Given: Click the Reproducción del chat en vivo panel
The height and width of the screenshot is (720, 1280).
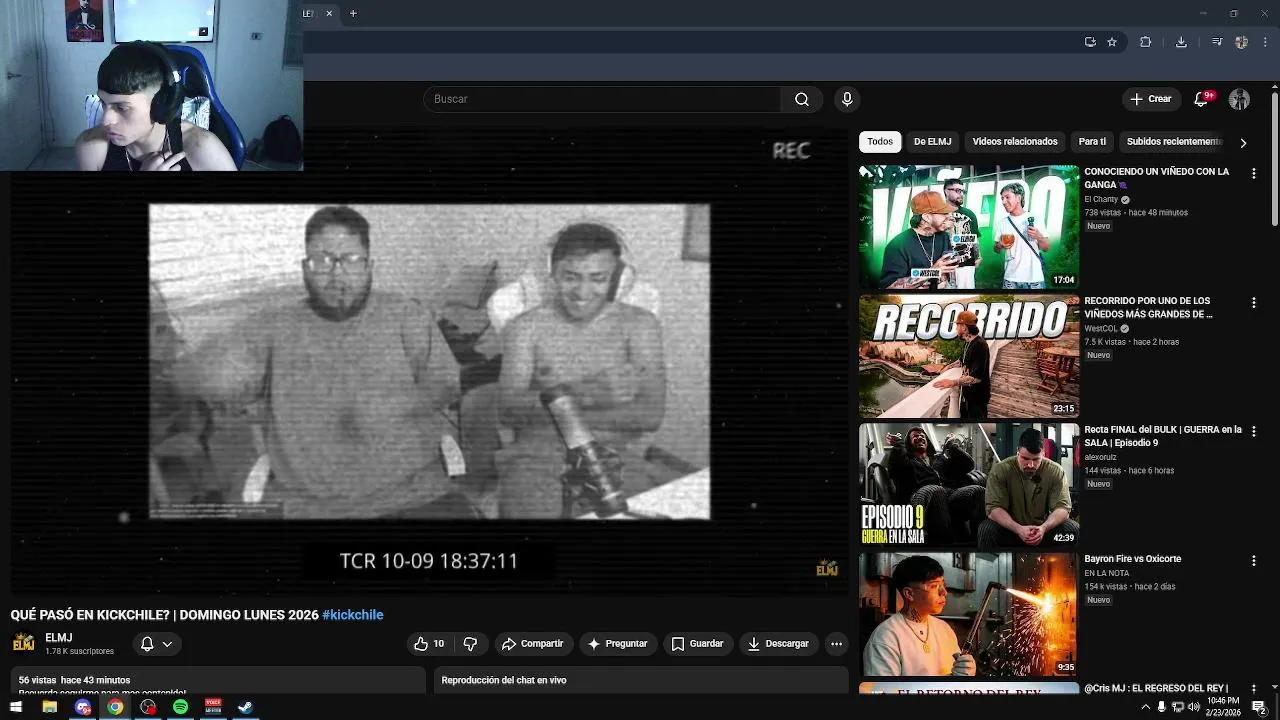Looking at the screenshot, I should 641,681.
